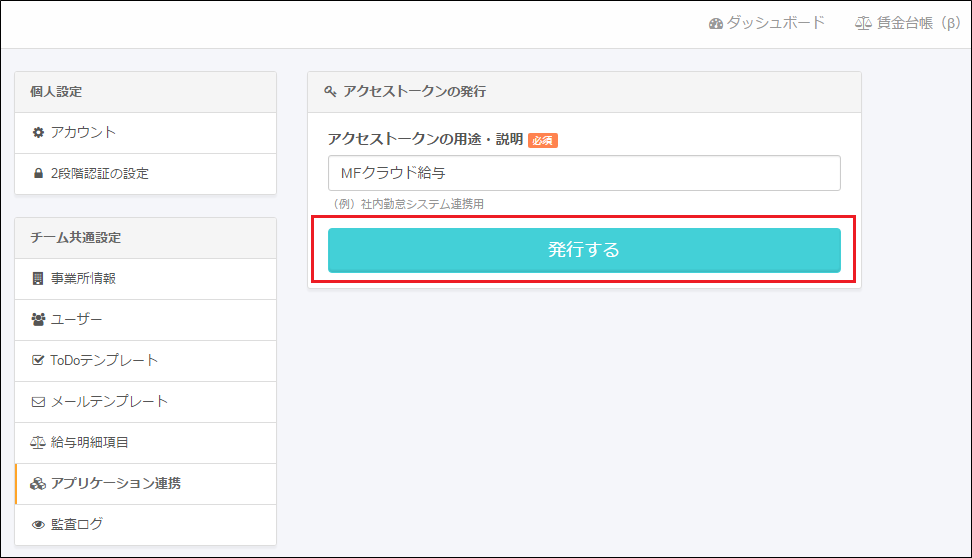Click the envelope icon beside メールテンプレート
Screen dimensions: 972x558
(x=38, y=402)
